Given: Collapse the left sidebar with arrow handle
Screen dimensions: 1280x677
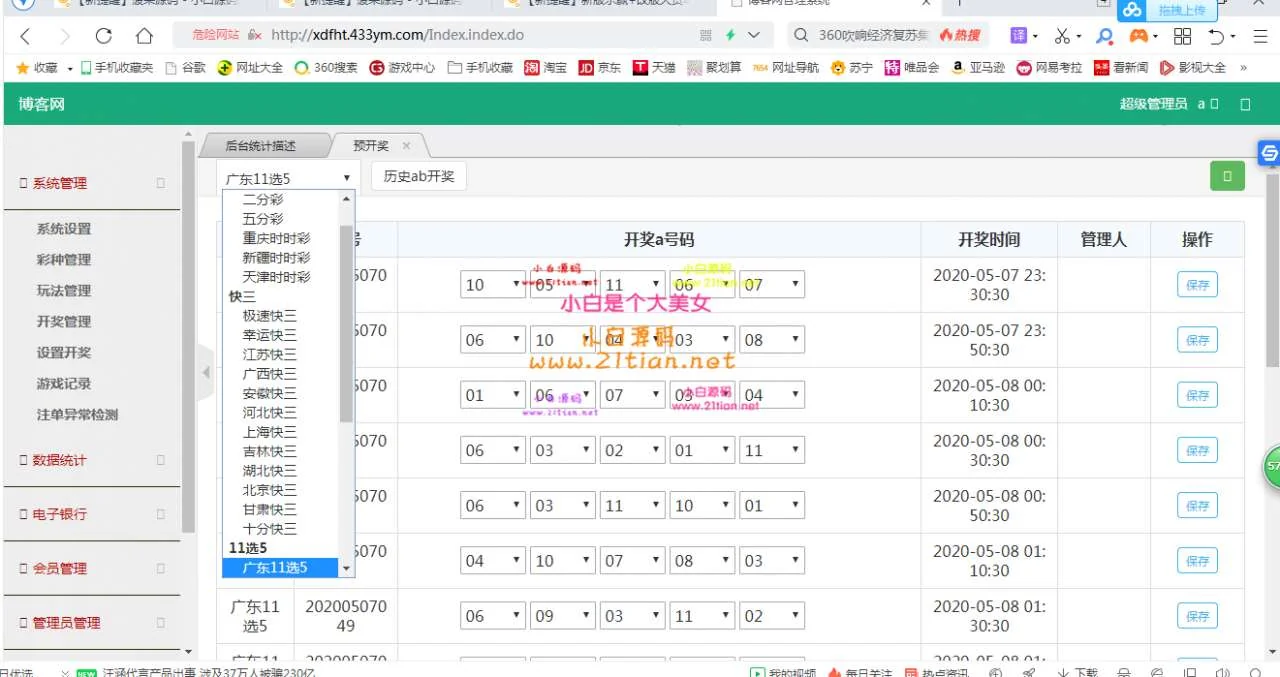Looking at the screenshot, I should pos(207,372).
